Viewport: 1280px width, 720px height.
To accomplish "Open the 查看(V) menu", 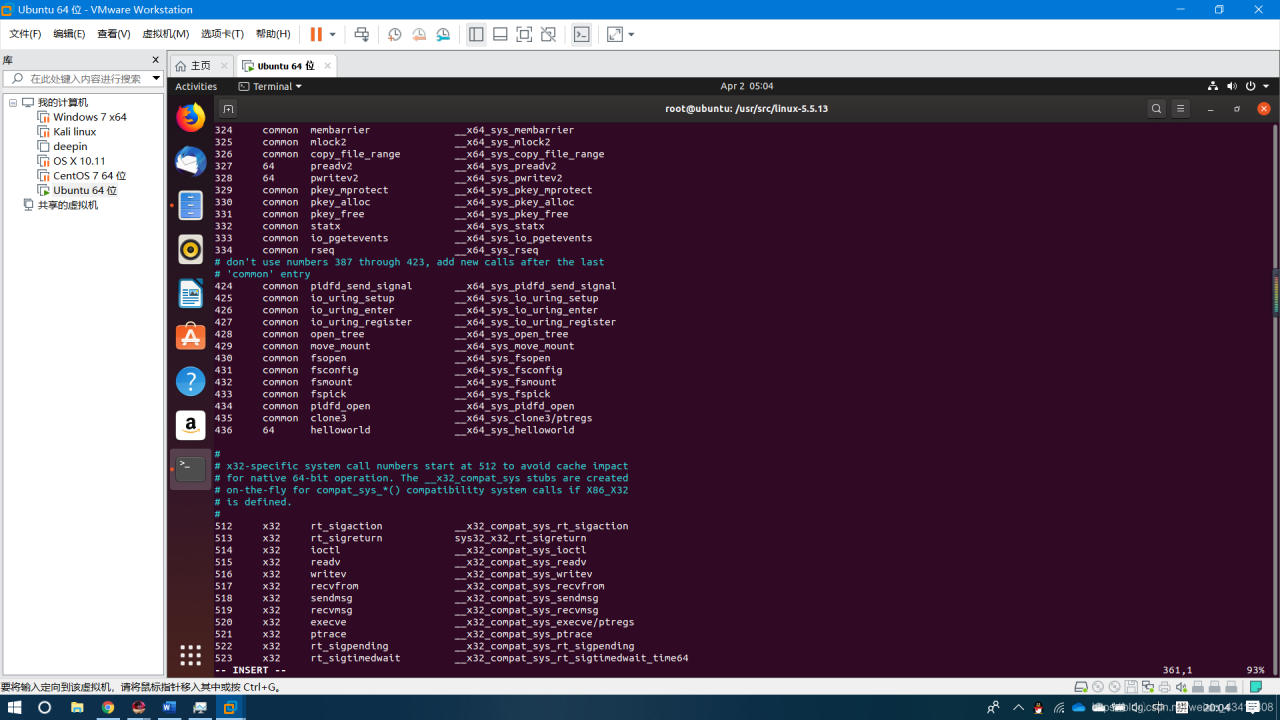I will pyautogui.click(x=114, y=34).
